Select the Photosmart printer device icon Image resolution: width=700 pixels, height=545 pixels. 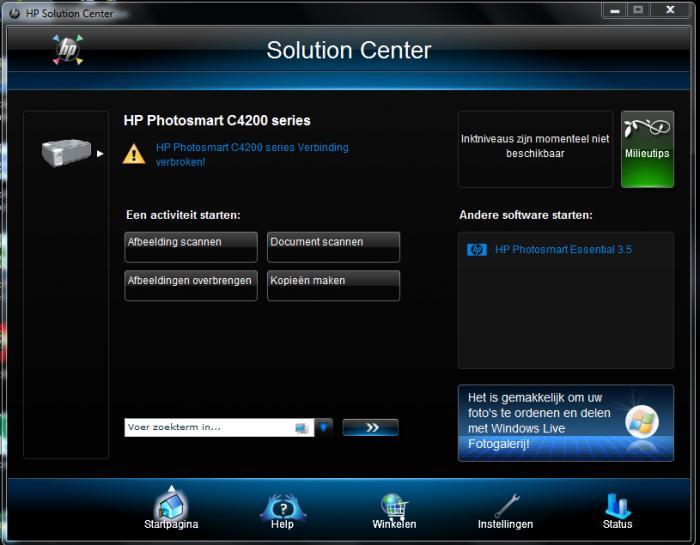pyautogui.click(x=66, y=153)
